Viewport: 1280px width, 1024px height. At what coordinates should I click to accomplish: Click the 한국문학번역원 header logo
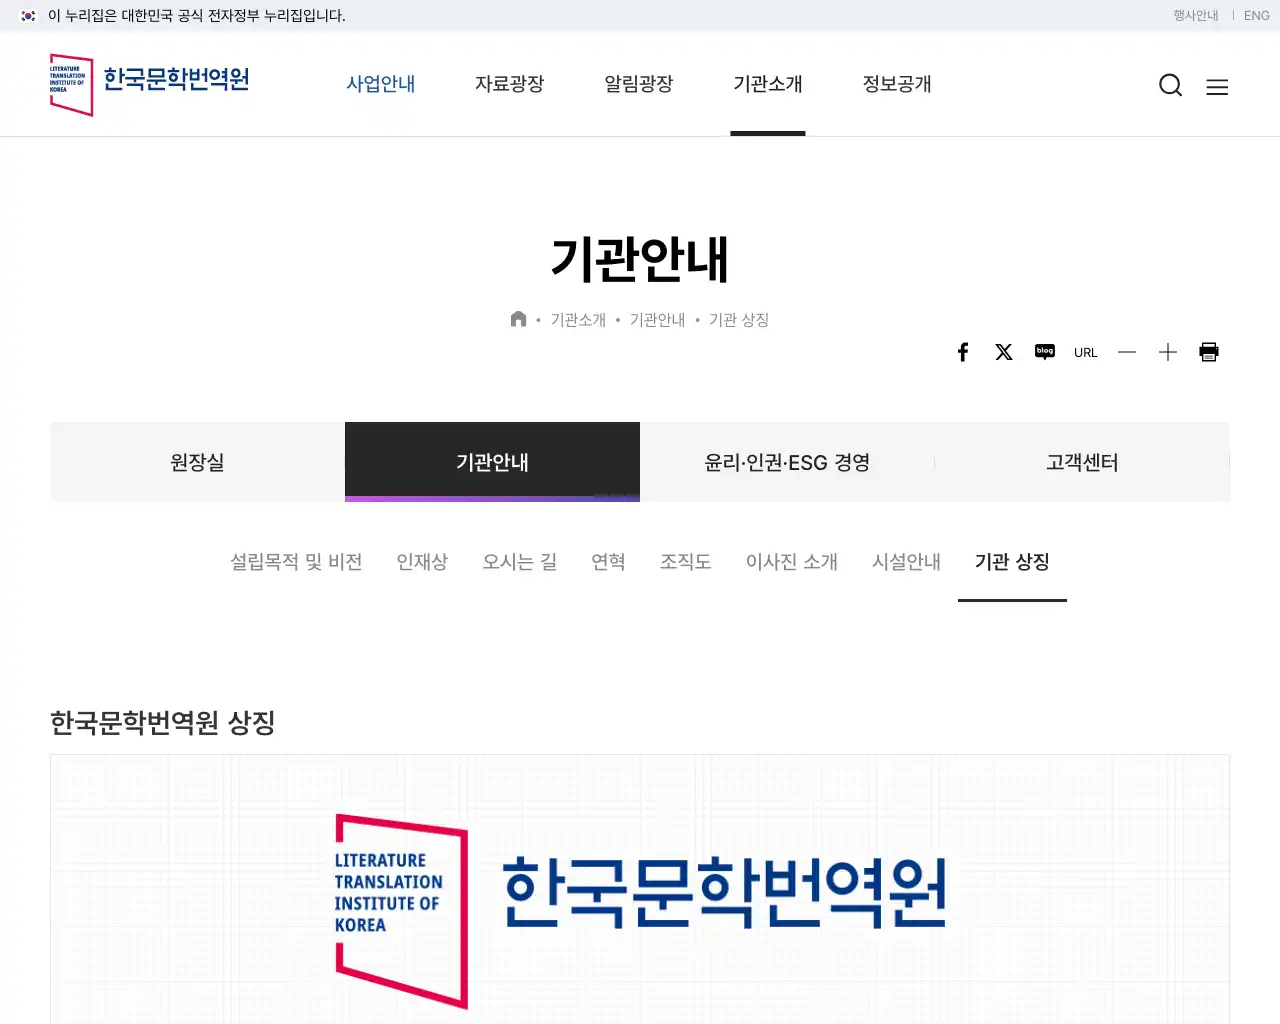(x=150, y=85)
